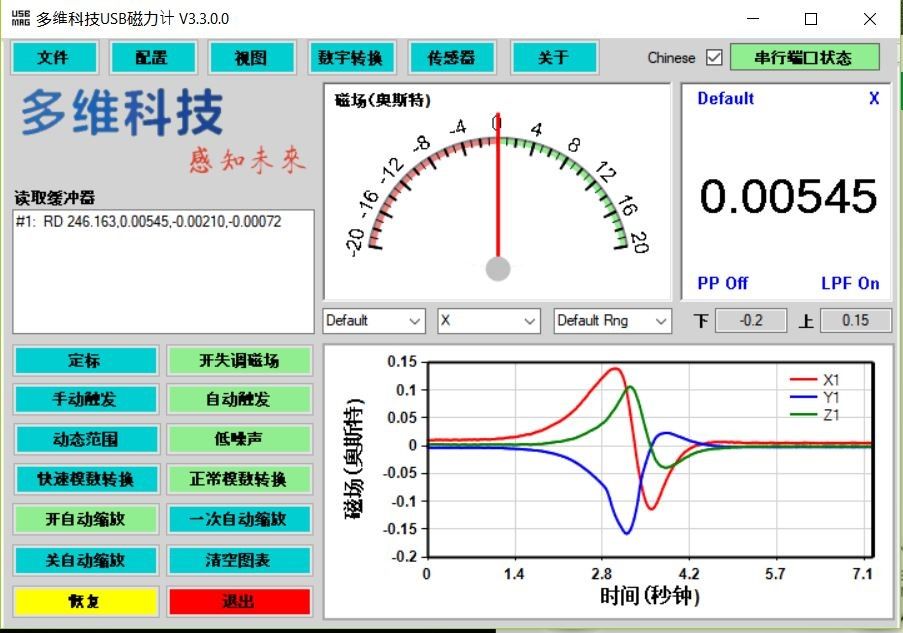Screen dimensions: 903x633
Task: Run 一次自动缩放 one-time auto scale
Action: click(x=240, y=519)
